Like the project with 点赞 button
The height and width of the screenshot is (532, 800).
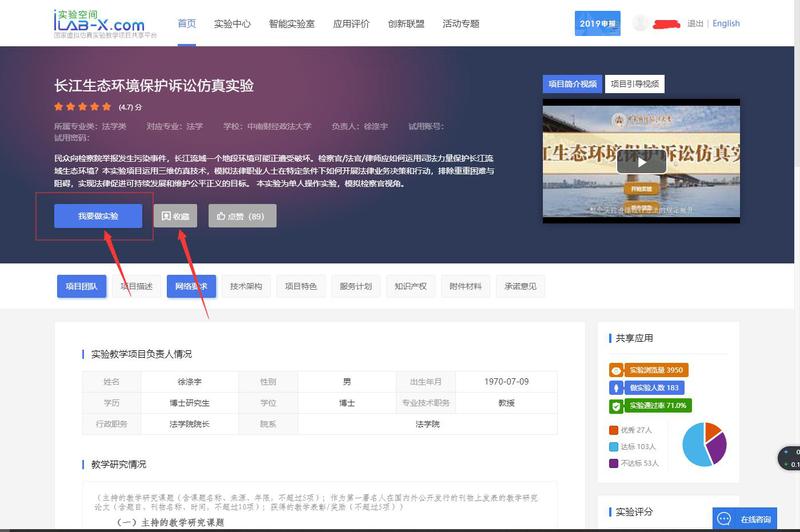tap(242, 216)
